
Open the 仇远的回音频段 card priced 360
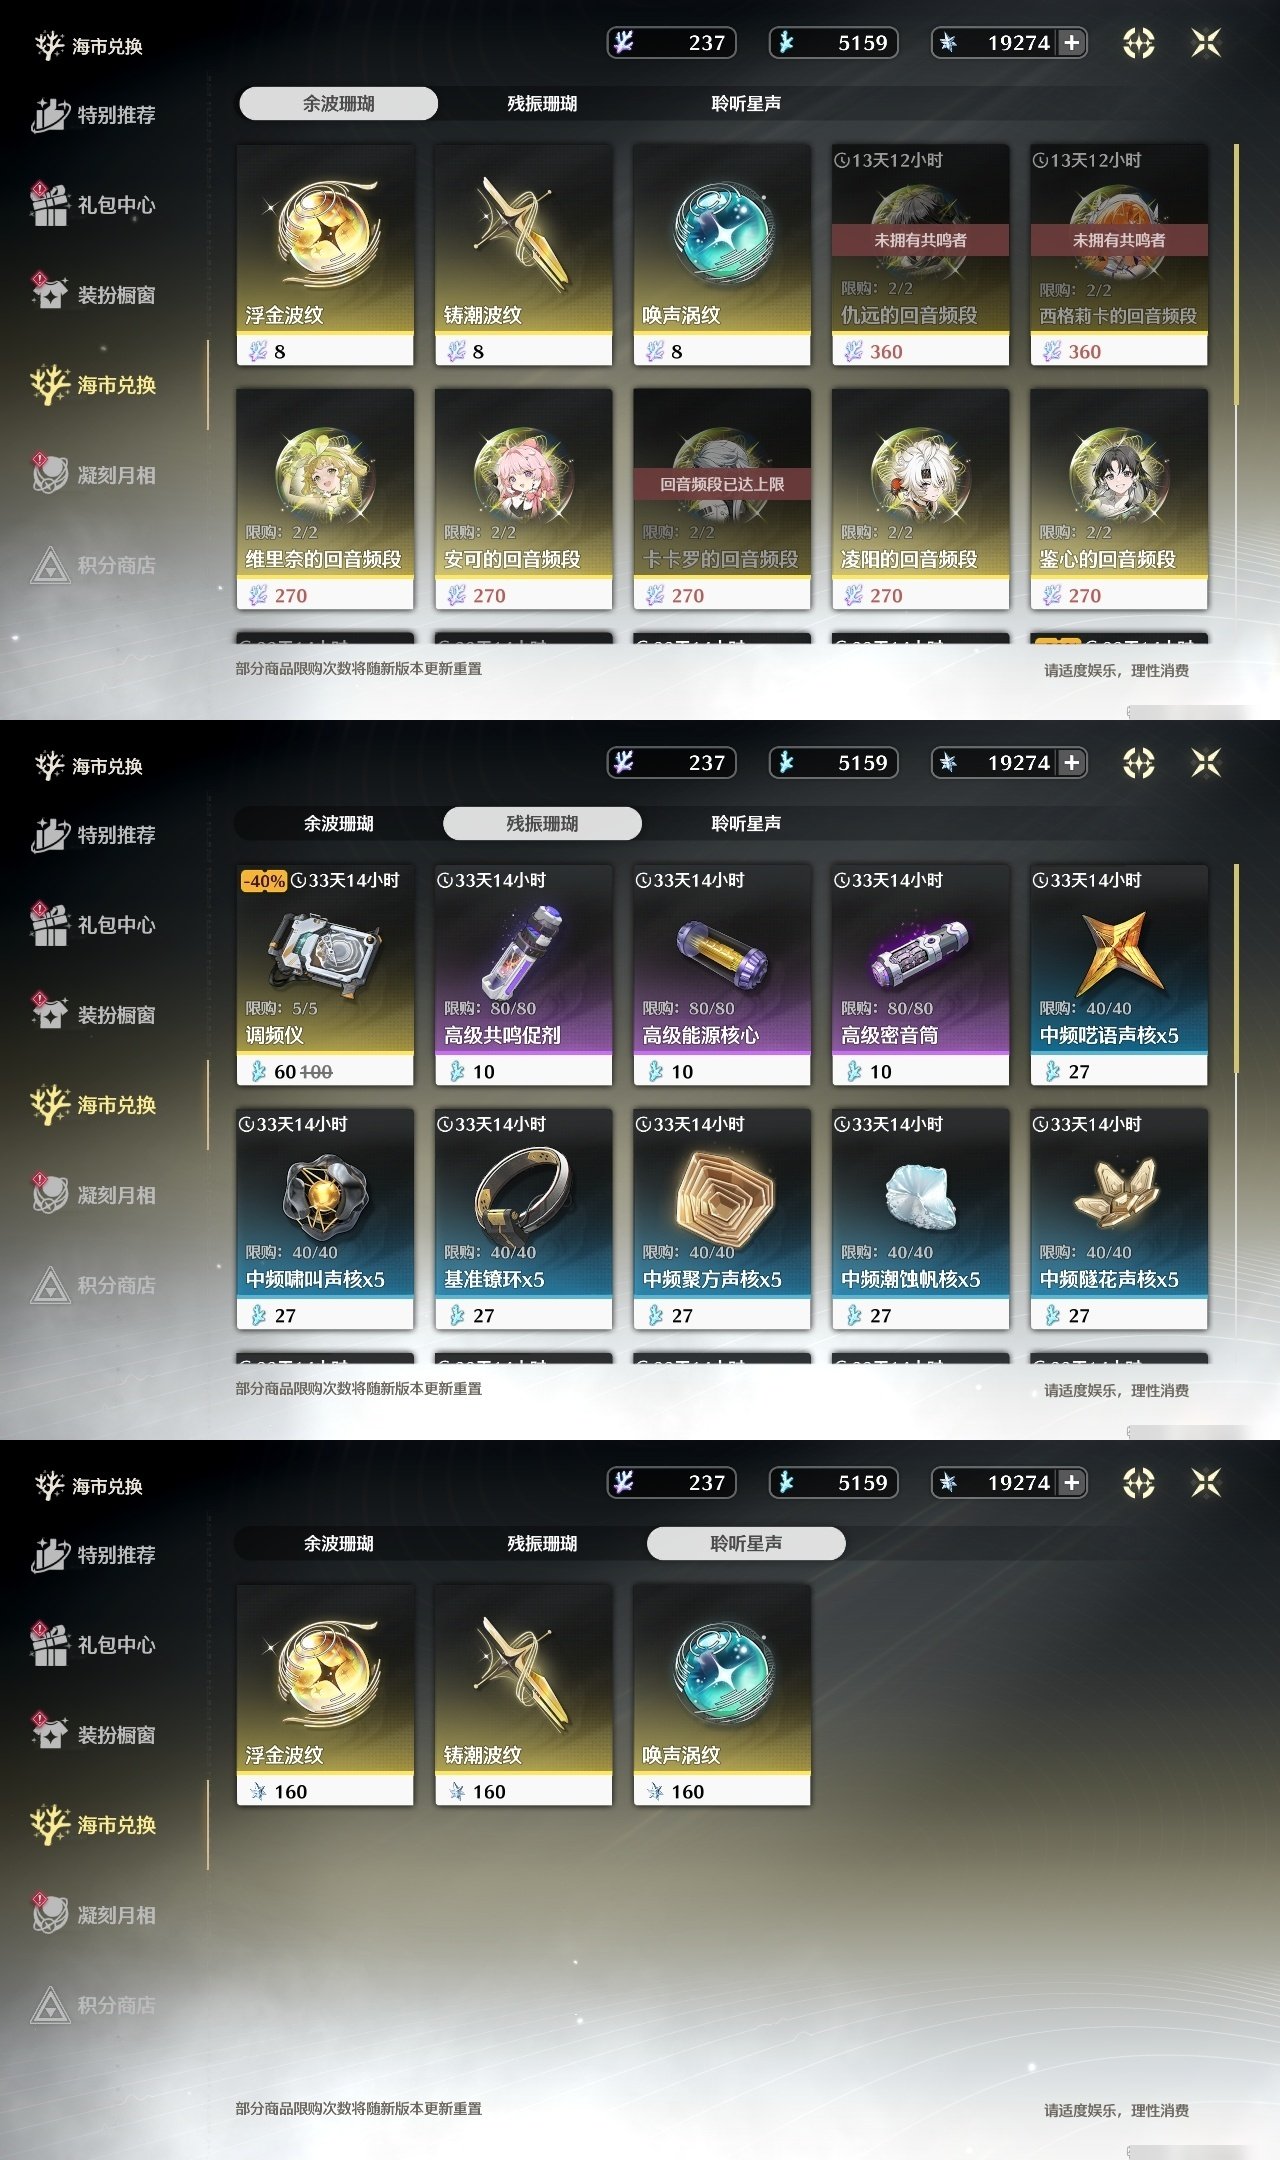(920, 255)
